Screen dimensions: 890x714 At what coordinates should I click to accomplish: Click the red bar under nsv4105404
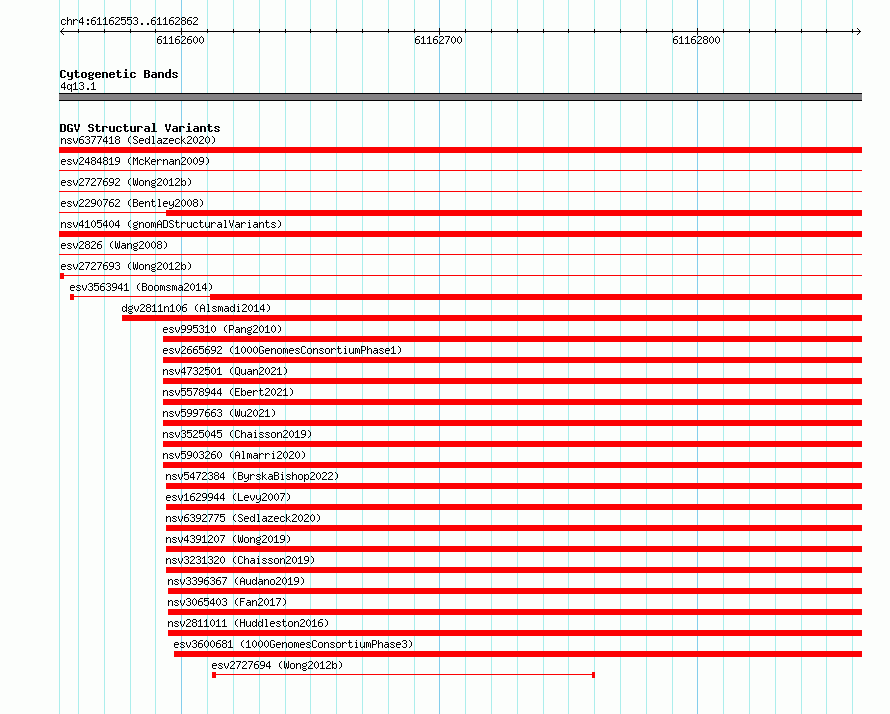460,234
